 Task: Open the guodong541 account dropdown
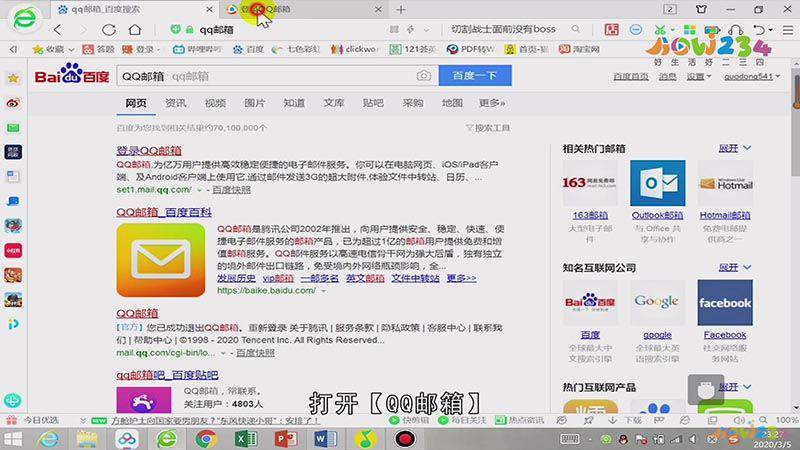(752, 77)
